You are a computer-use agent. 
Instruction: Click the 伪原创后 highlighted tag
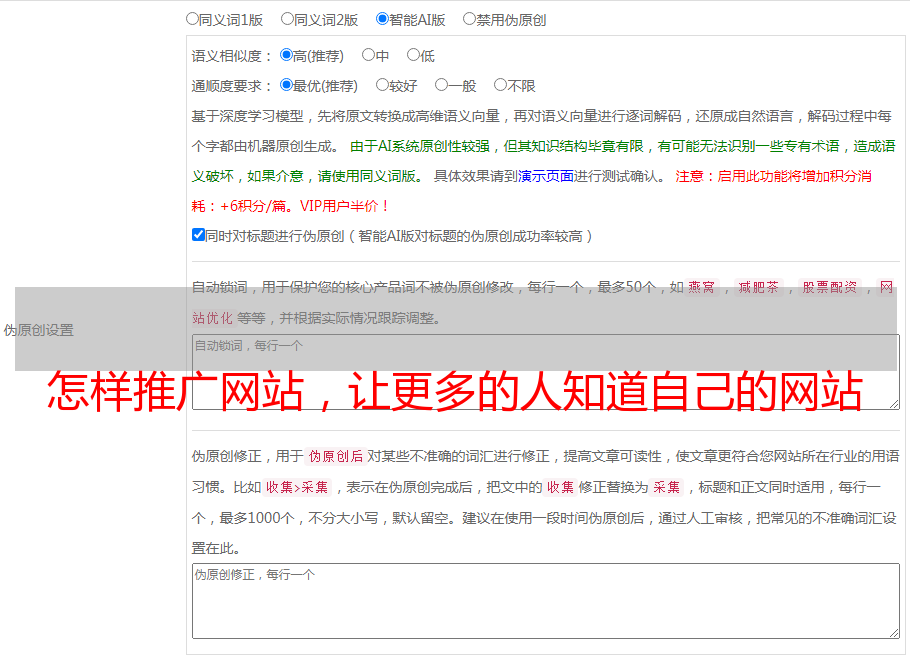(335, 456)
